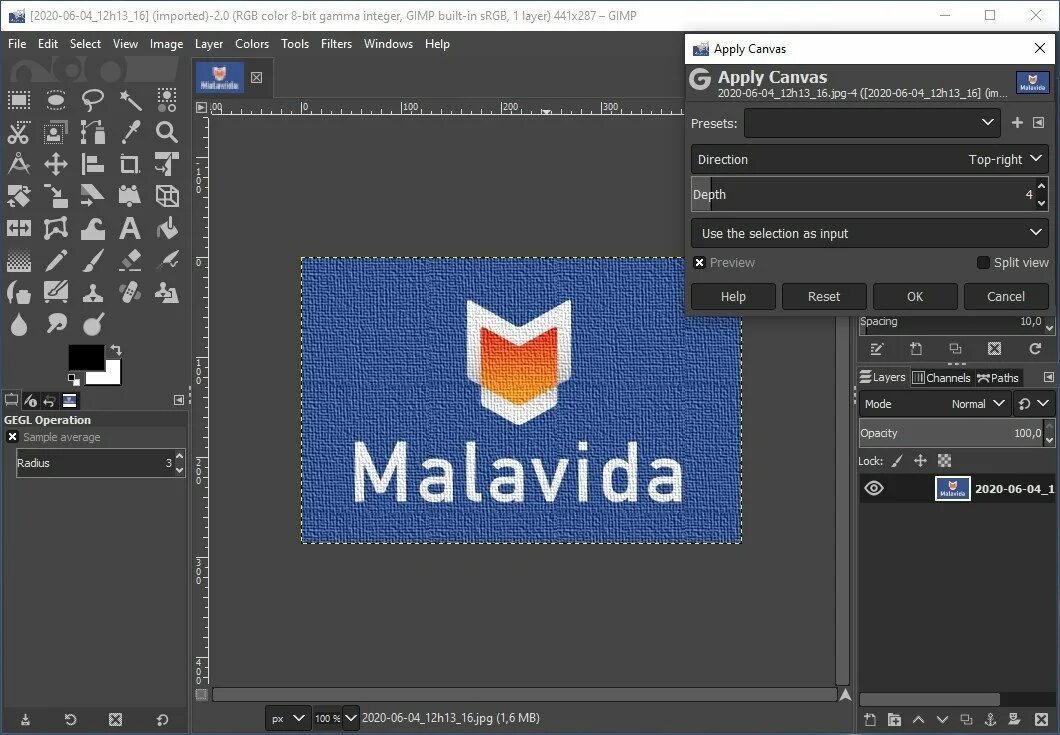Open the 100% zoom dropdown
This screenshot has width=1060, height=735.
pyautogui.click(x=350, y=718)
